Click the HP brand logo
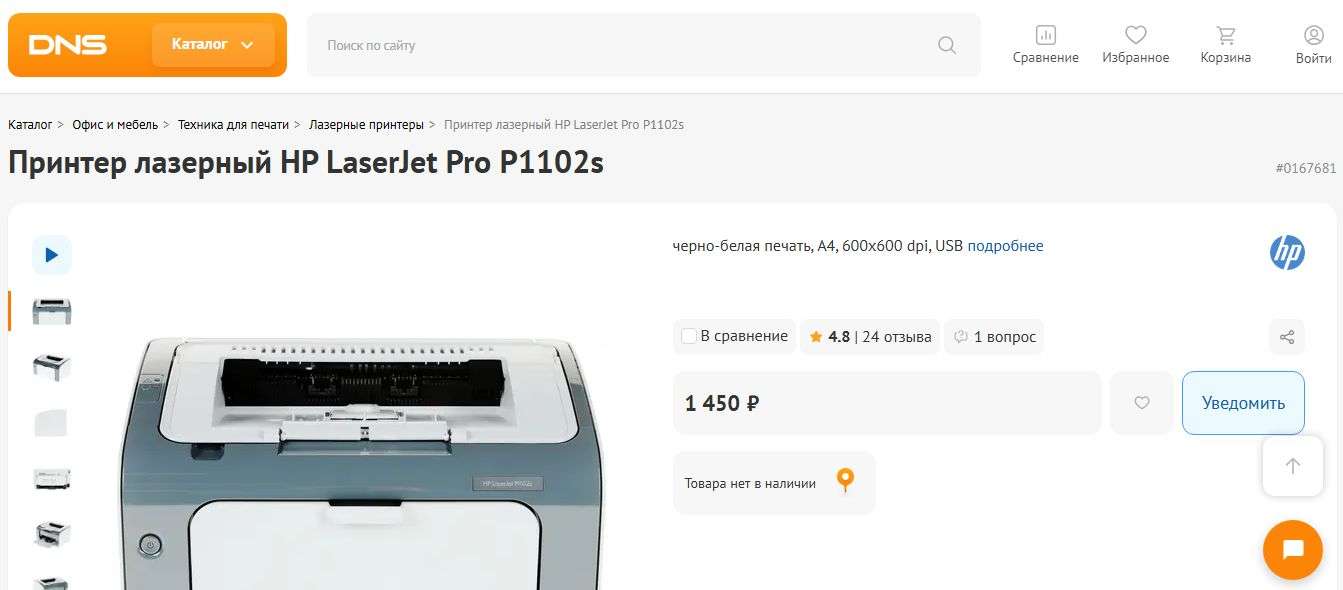This screenshot has height=590, width=1343. [1287, 253]
